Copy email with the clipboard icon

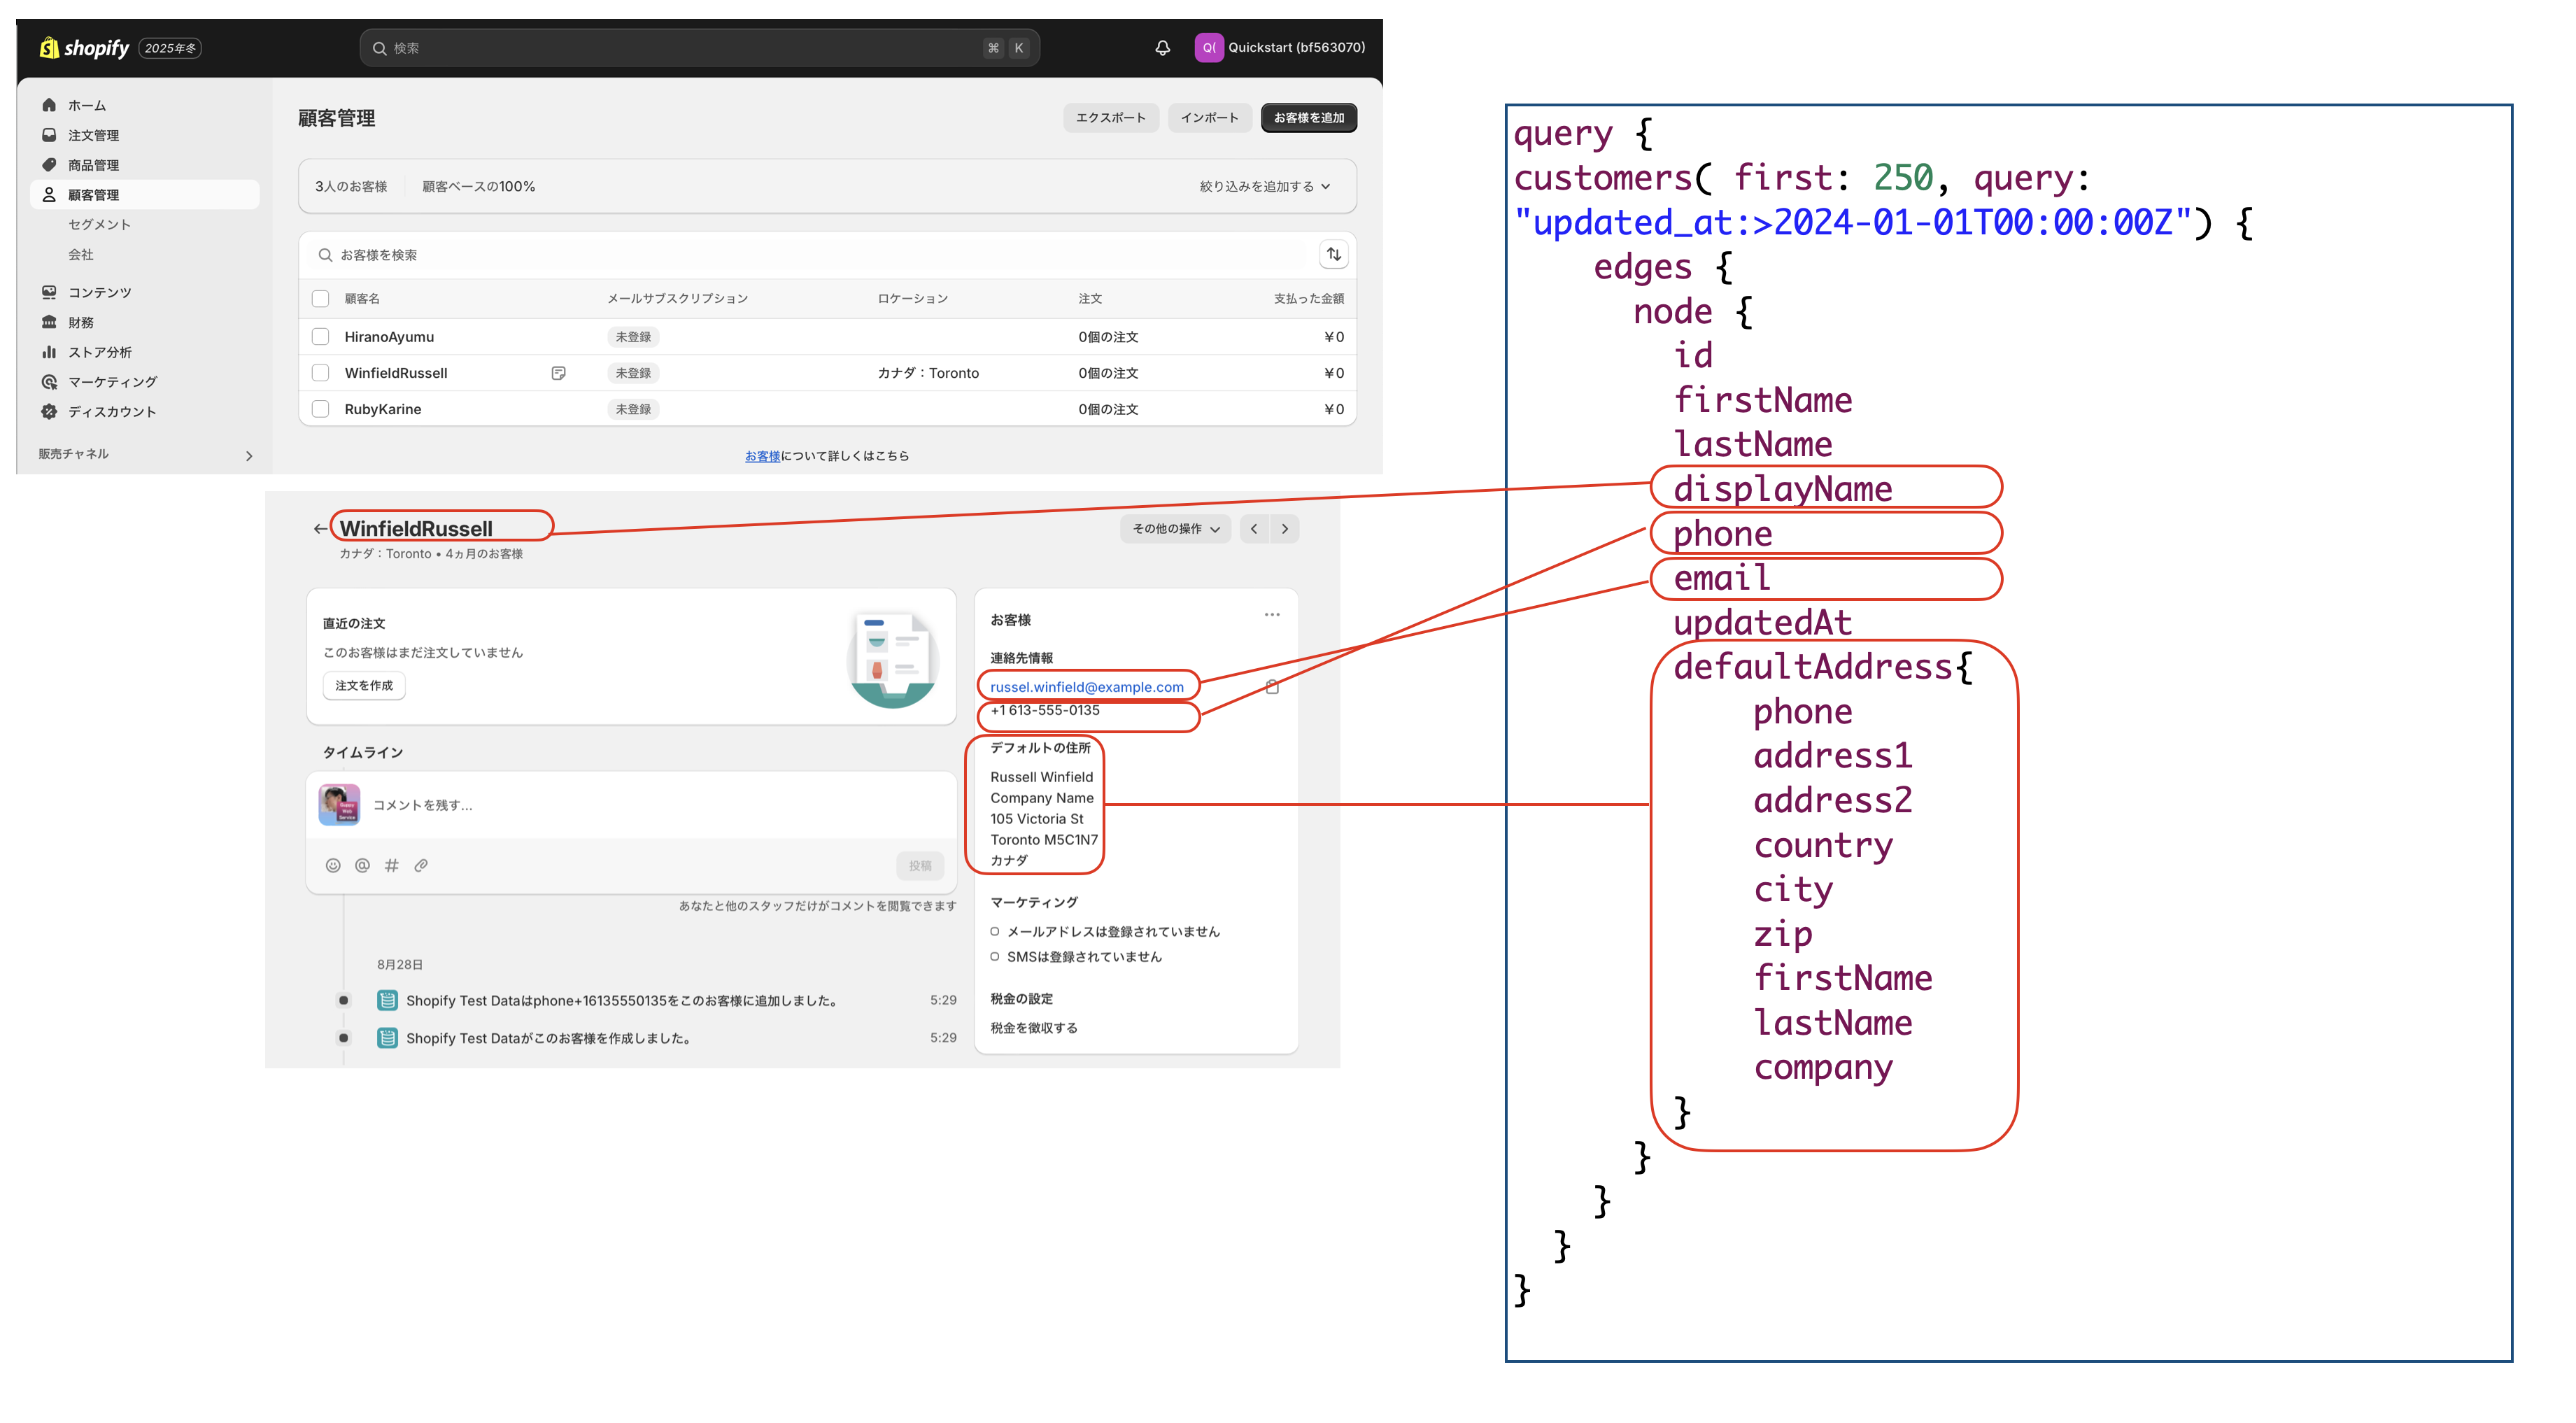(1272, 687)
